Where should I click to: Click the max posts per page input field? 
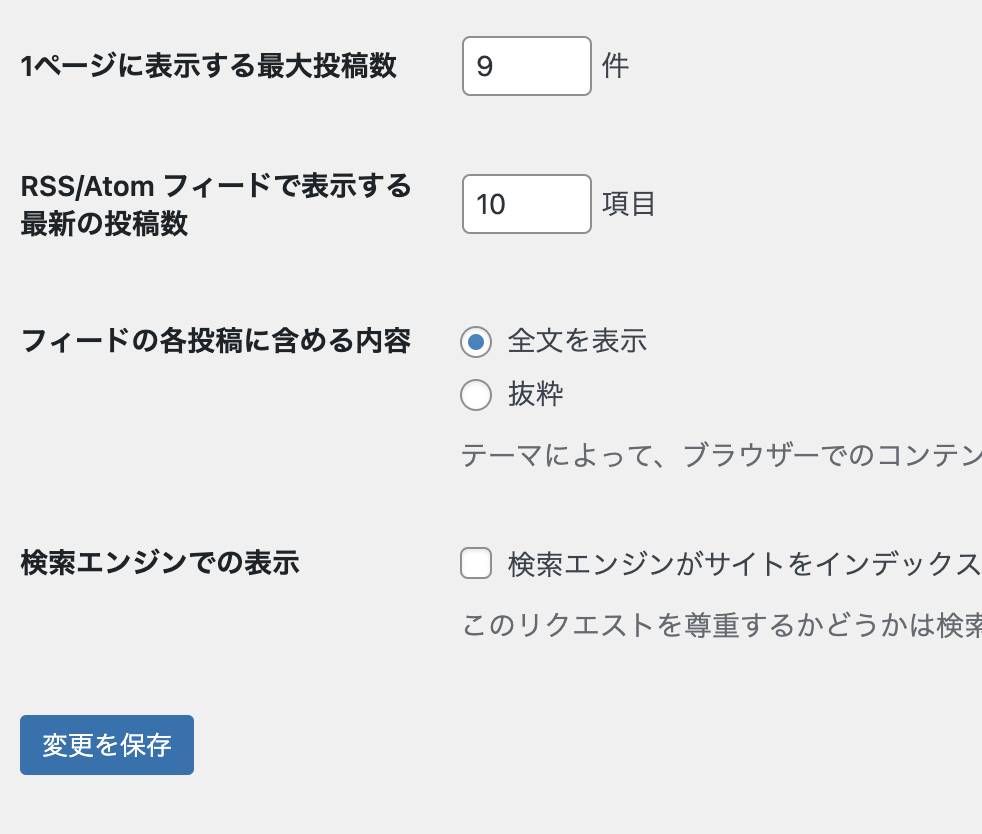tap(526, 66)
